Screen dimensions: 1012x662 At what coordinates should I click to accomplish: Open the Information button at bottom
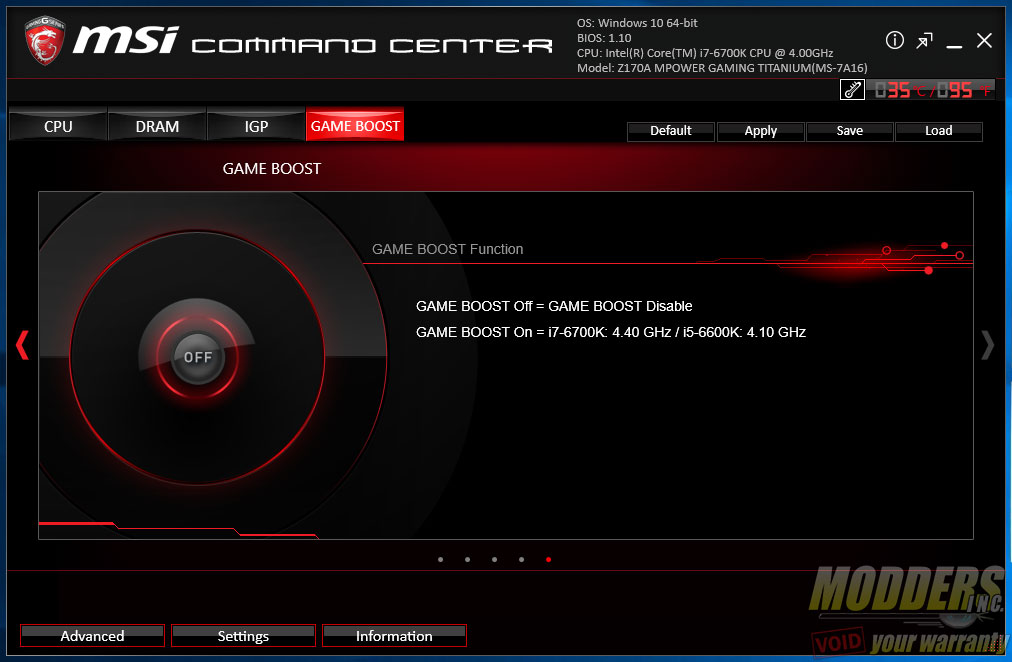click(394, 636)
